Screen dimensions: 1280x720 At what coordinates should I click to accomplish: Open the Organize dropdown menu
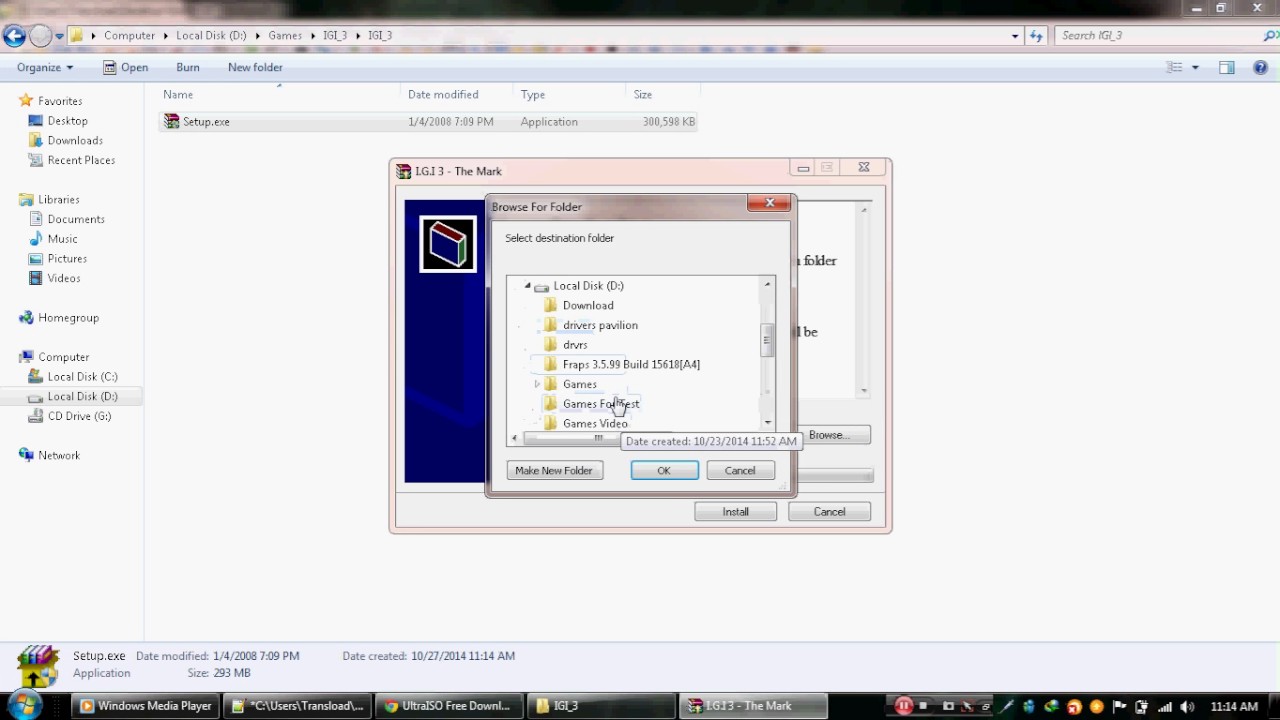(x=45, y=67)
